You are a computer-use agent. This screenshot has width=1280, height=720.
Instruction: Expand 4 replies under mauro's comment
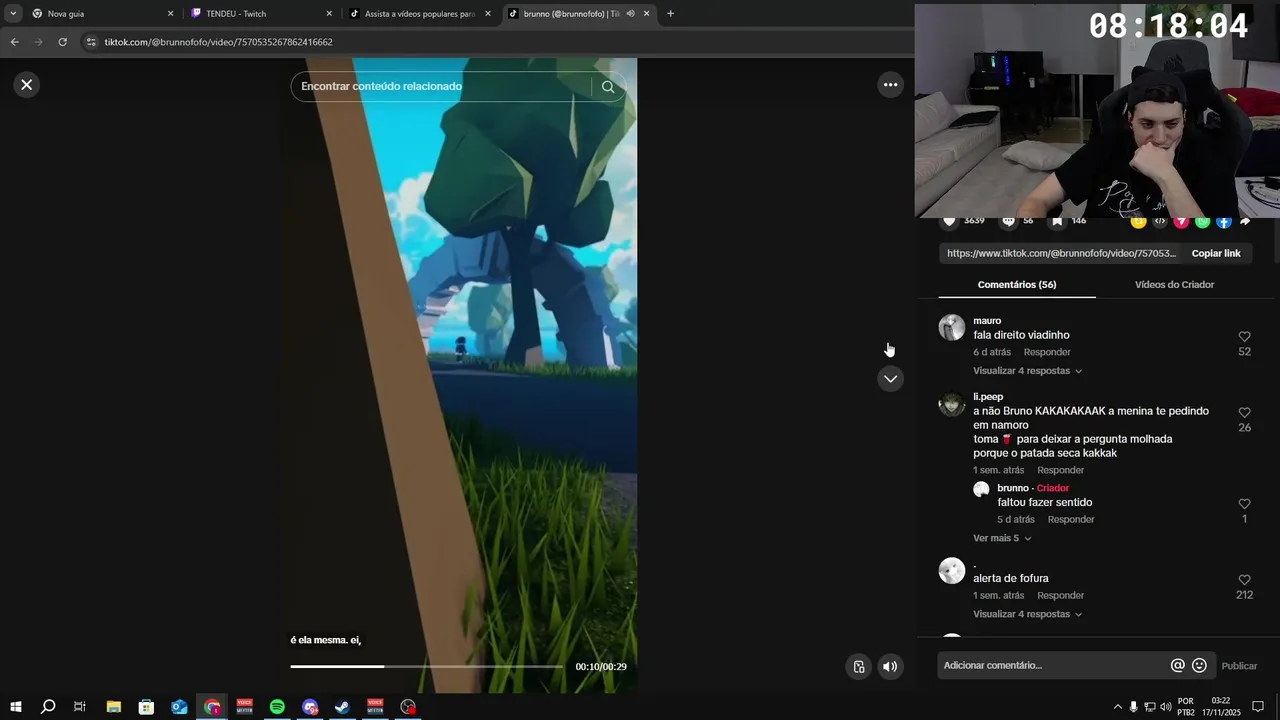(1027, 371)
